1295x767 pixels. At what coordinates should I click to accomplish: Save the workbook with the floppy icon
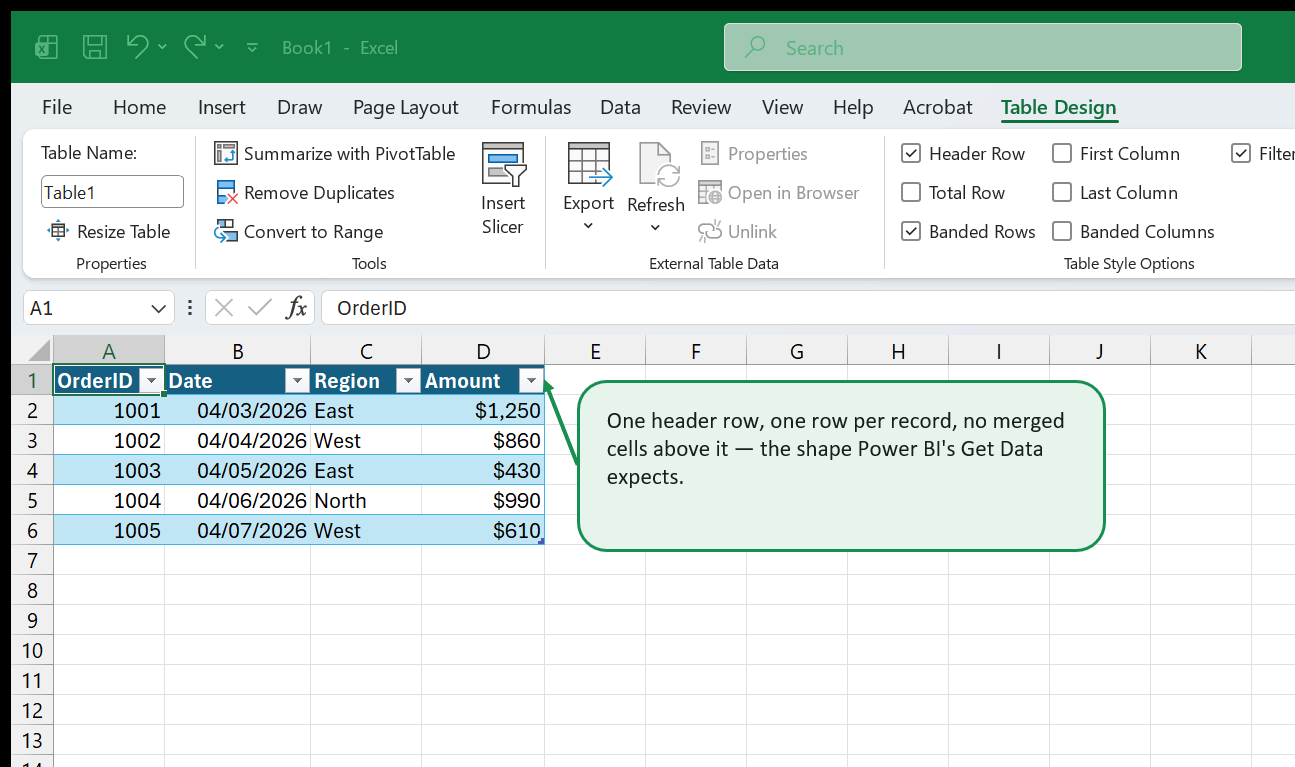(x=95, y=47)
